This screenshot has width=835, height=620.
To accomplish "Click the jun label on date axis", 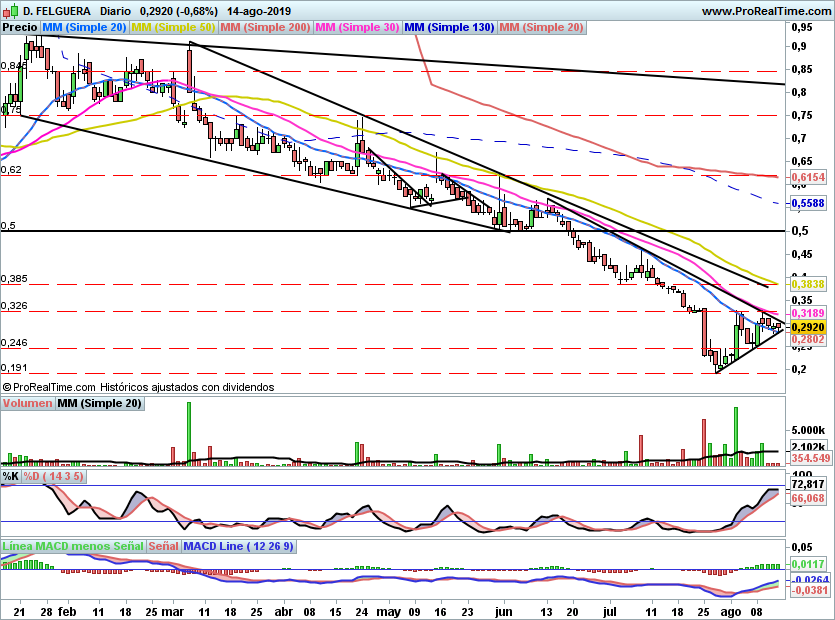I will pos(503,609).
